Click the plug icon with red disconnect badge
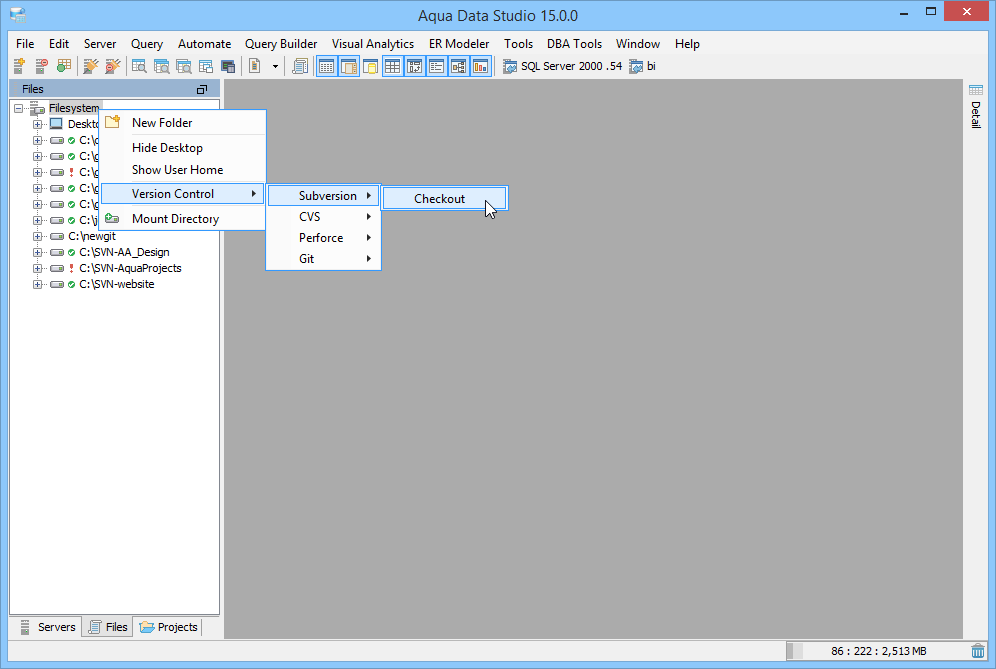 [113, 66]
